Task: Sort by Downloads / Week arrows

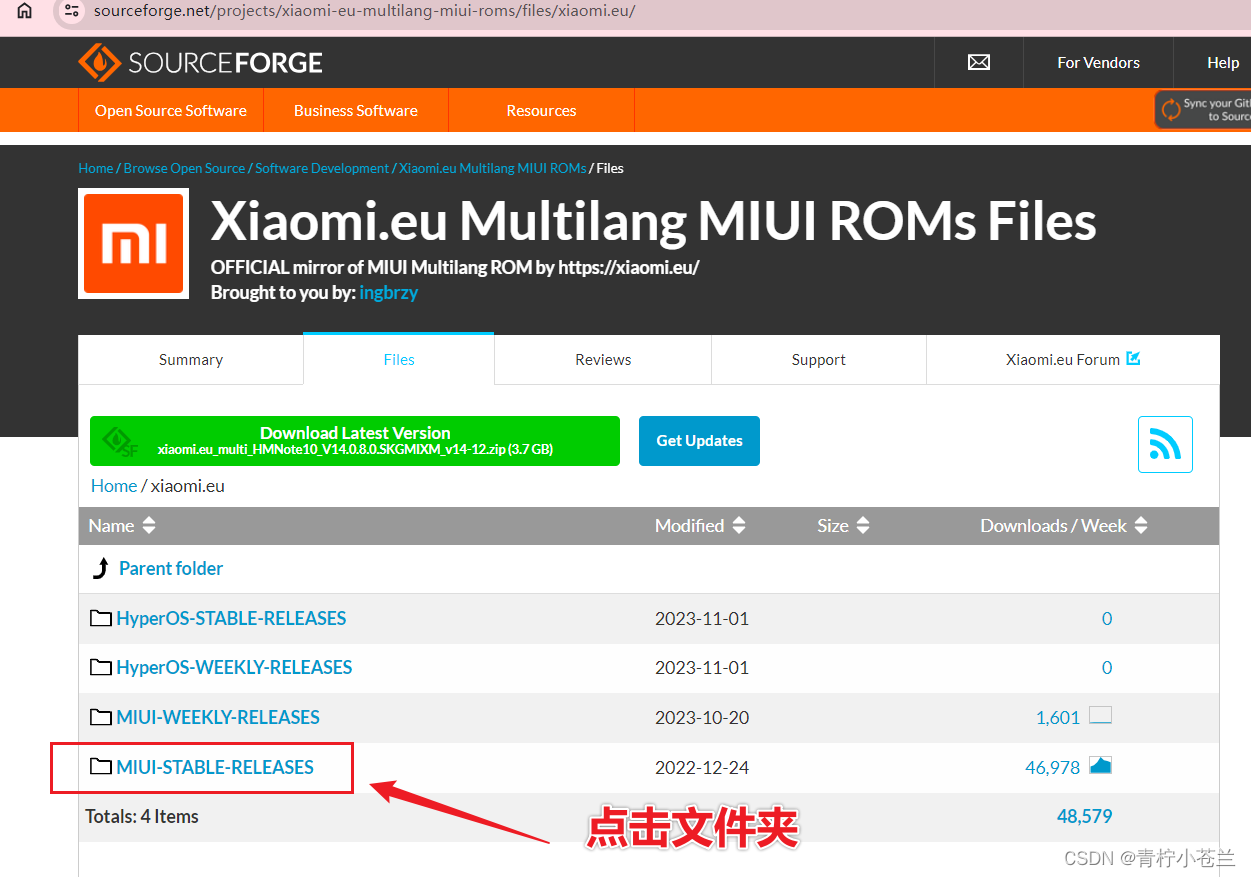Action: point(1141,525)
